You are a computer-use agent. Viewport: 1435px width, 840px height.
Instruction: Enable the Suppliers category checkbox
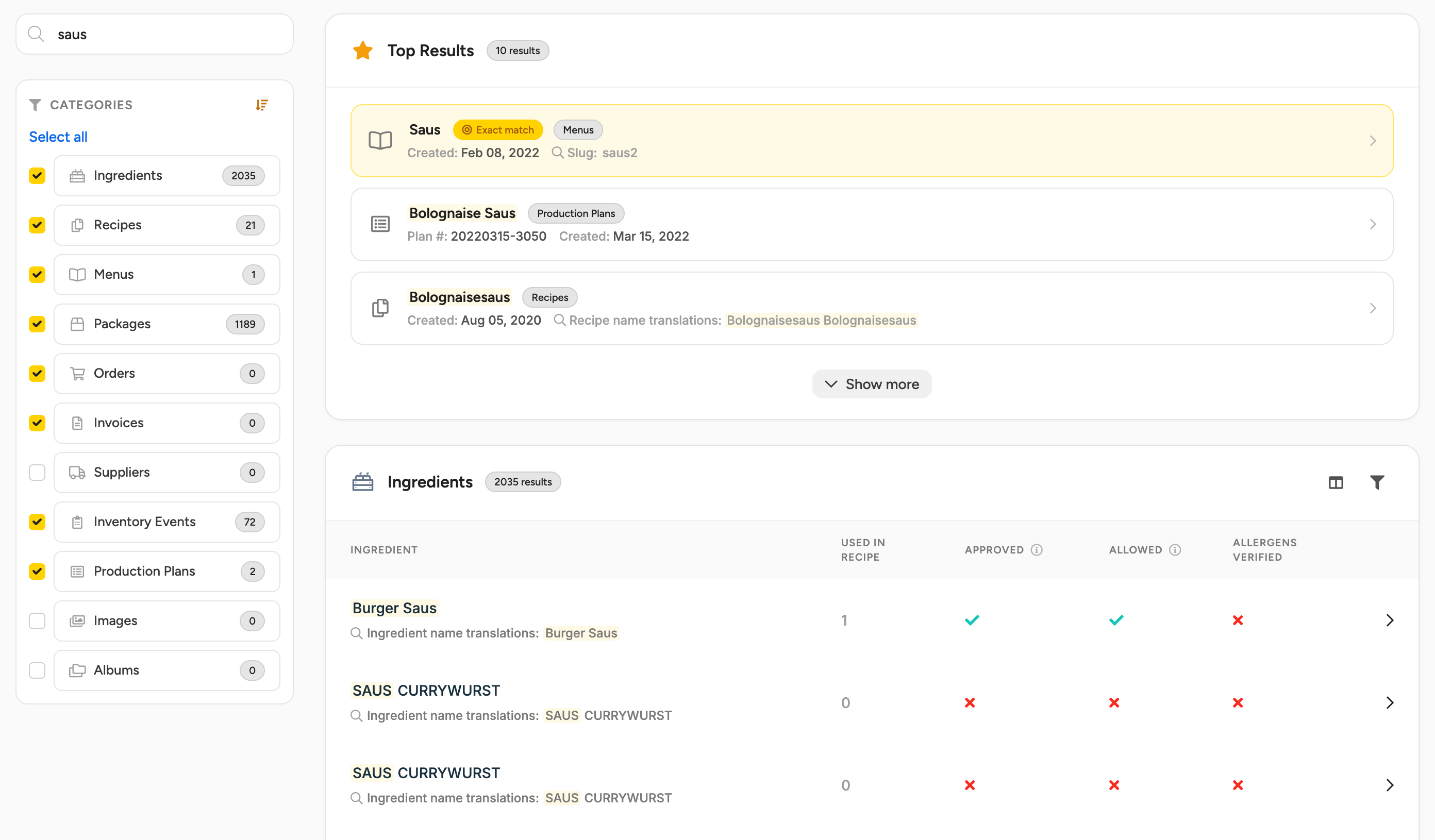coord(37,472)
